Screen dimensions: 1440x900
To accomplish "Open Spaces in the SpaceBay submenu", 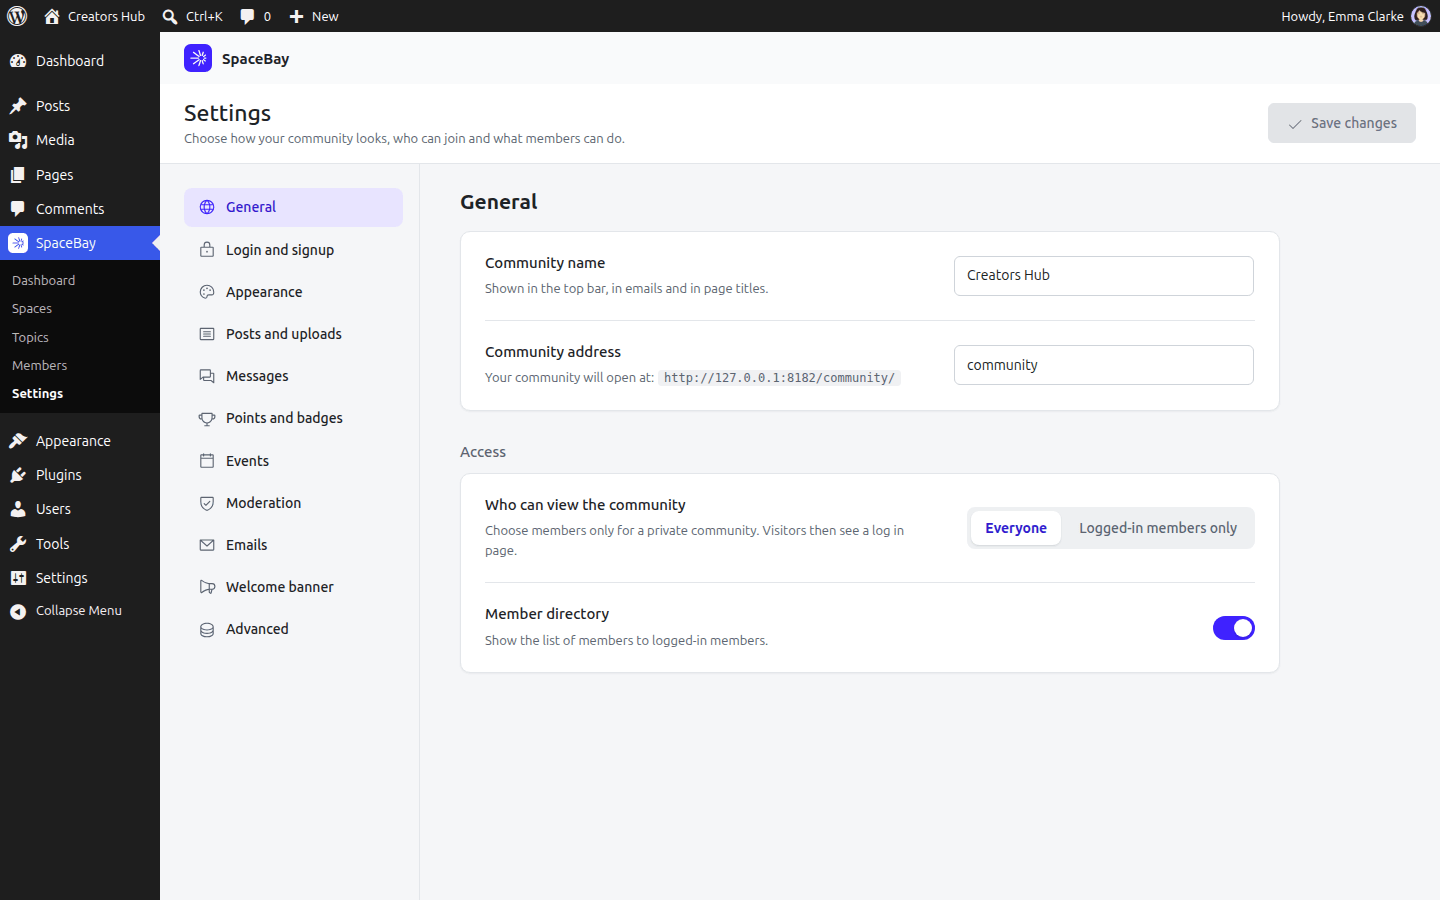I will pos(32,309).
